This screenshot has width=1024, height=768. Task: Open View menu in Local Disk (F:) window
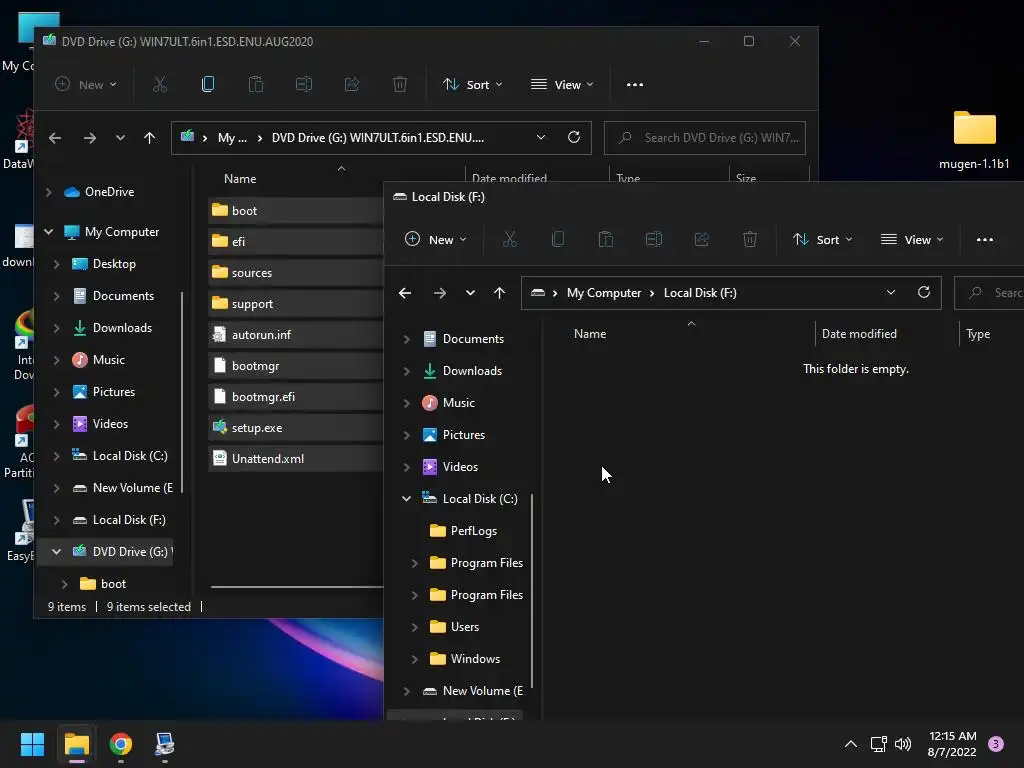click(x=911, y=240)
